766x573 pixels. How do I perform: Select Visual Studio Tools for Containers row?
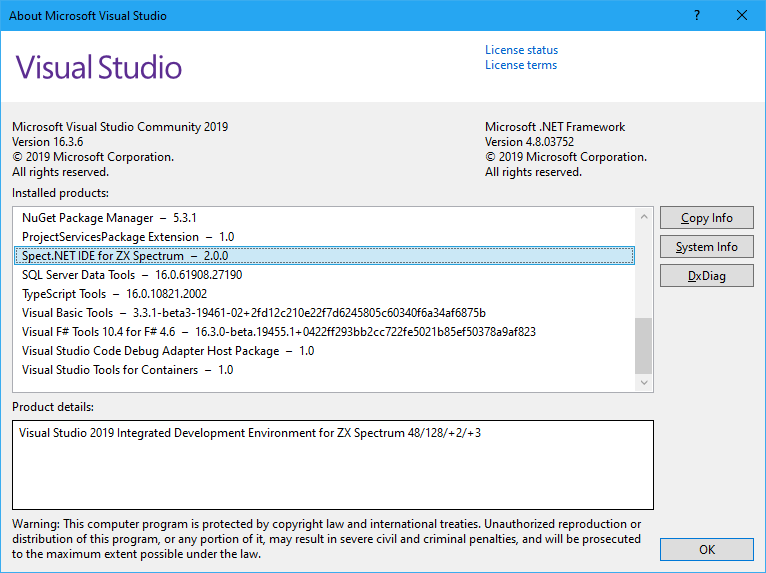(x=325, y=370)
